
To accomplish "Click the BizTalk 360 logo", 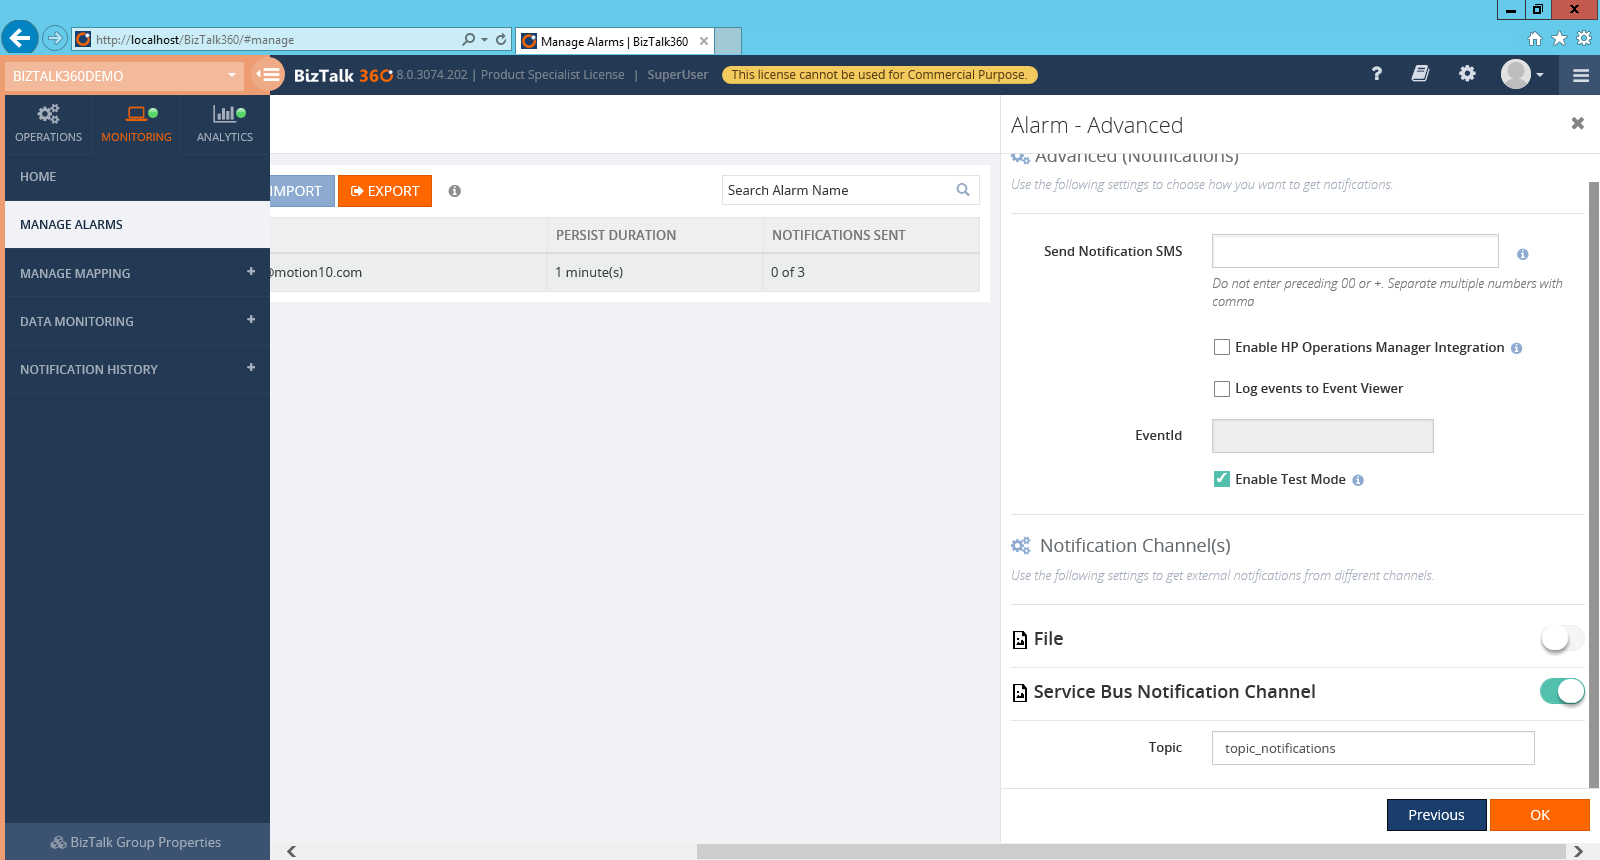I will [343, 75].
